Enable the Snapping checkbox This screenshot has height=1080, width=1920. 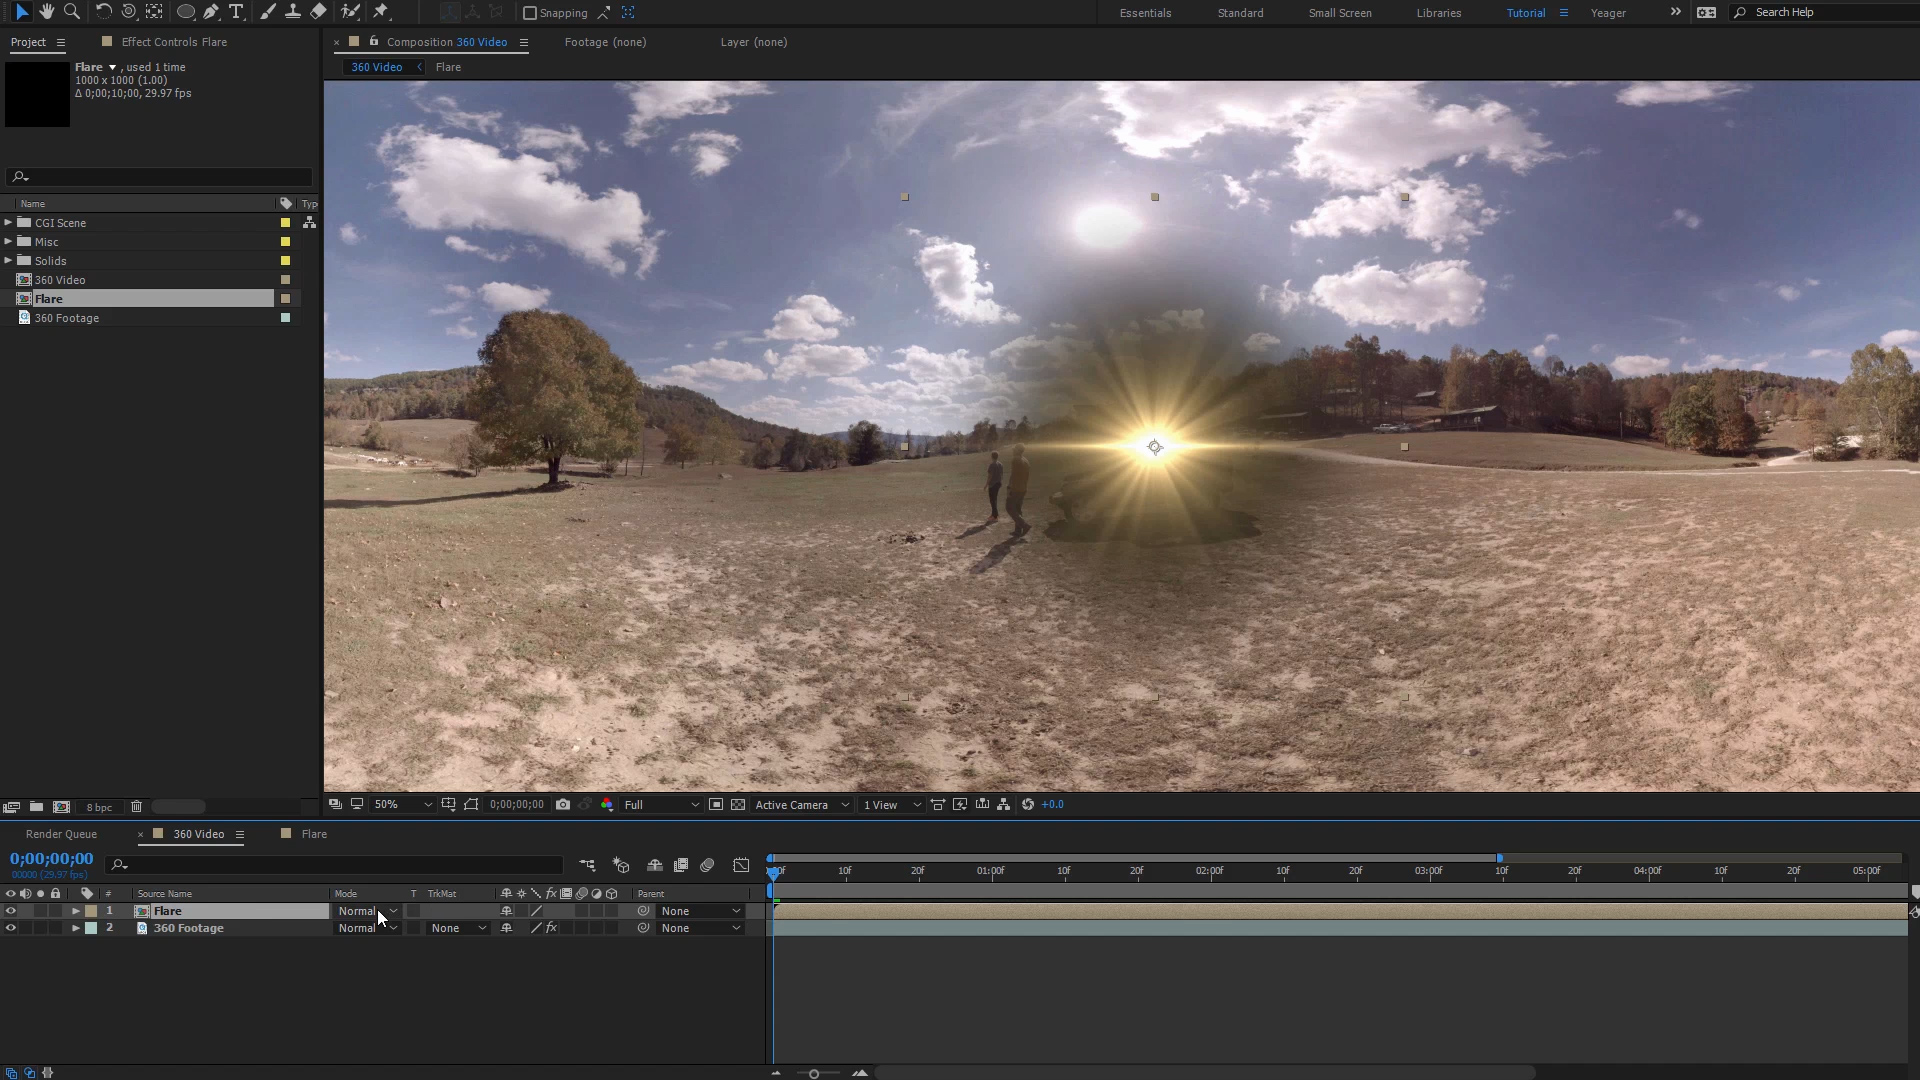529,13
